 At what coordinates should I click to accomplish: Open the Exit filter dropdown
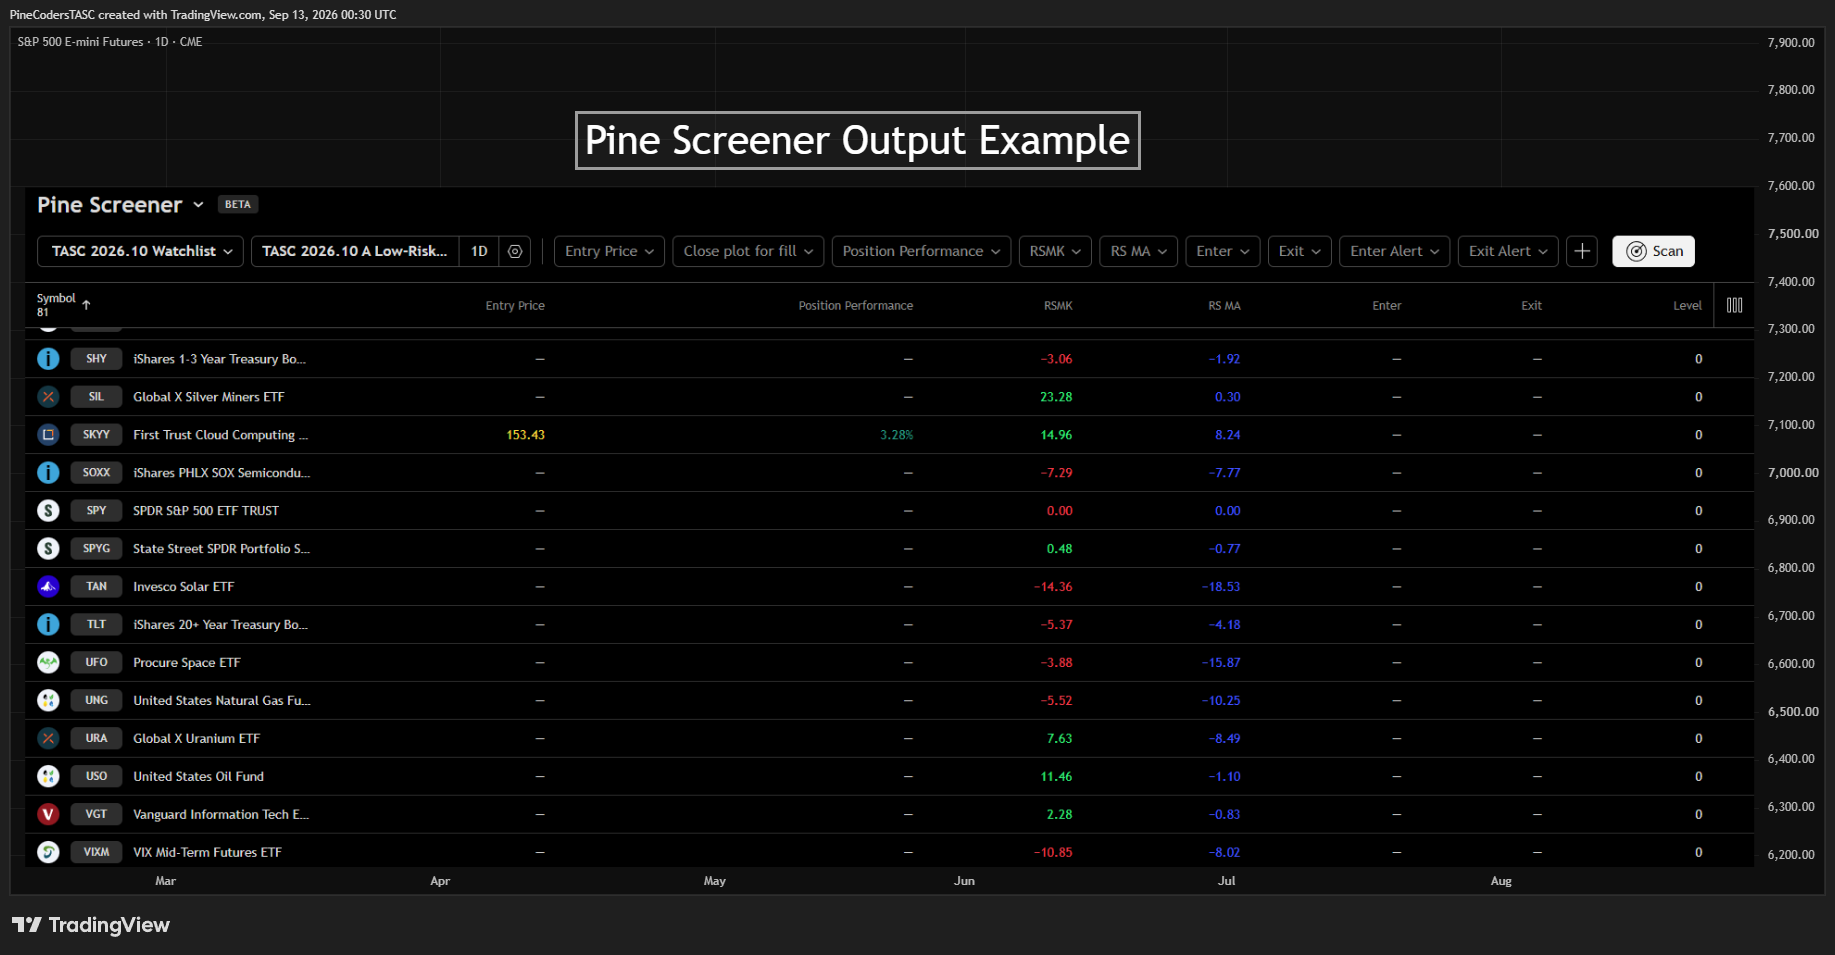tap(1299, 251)
